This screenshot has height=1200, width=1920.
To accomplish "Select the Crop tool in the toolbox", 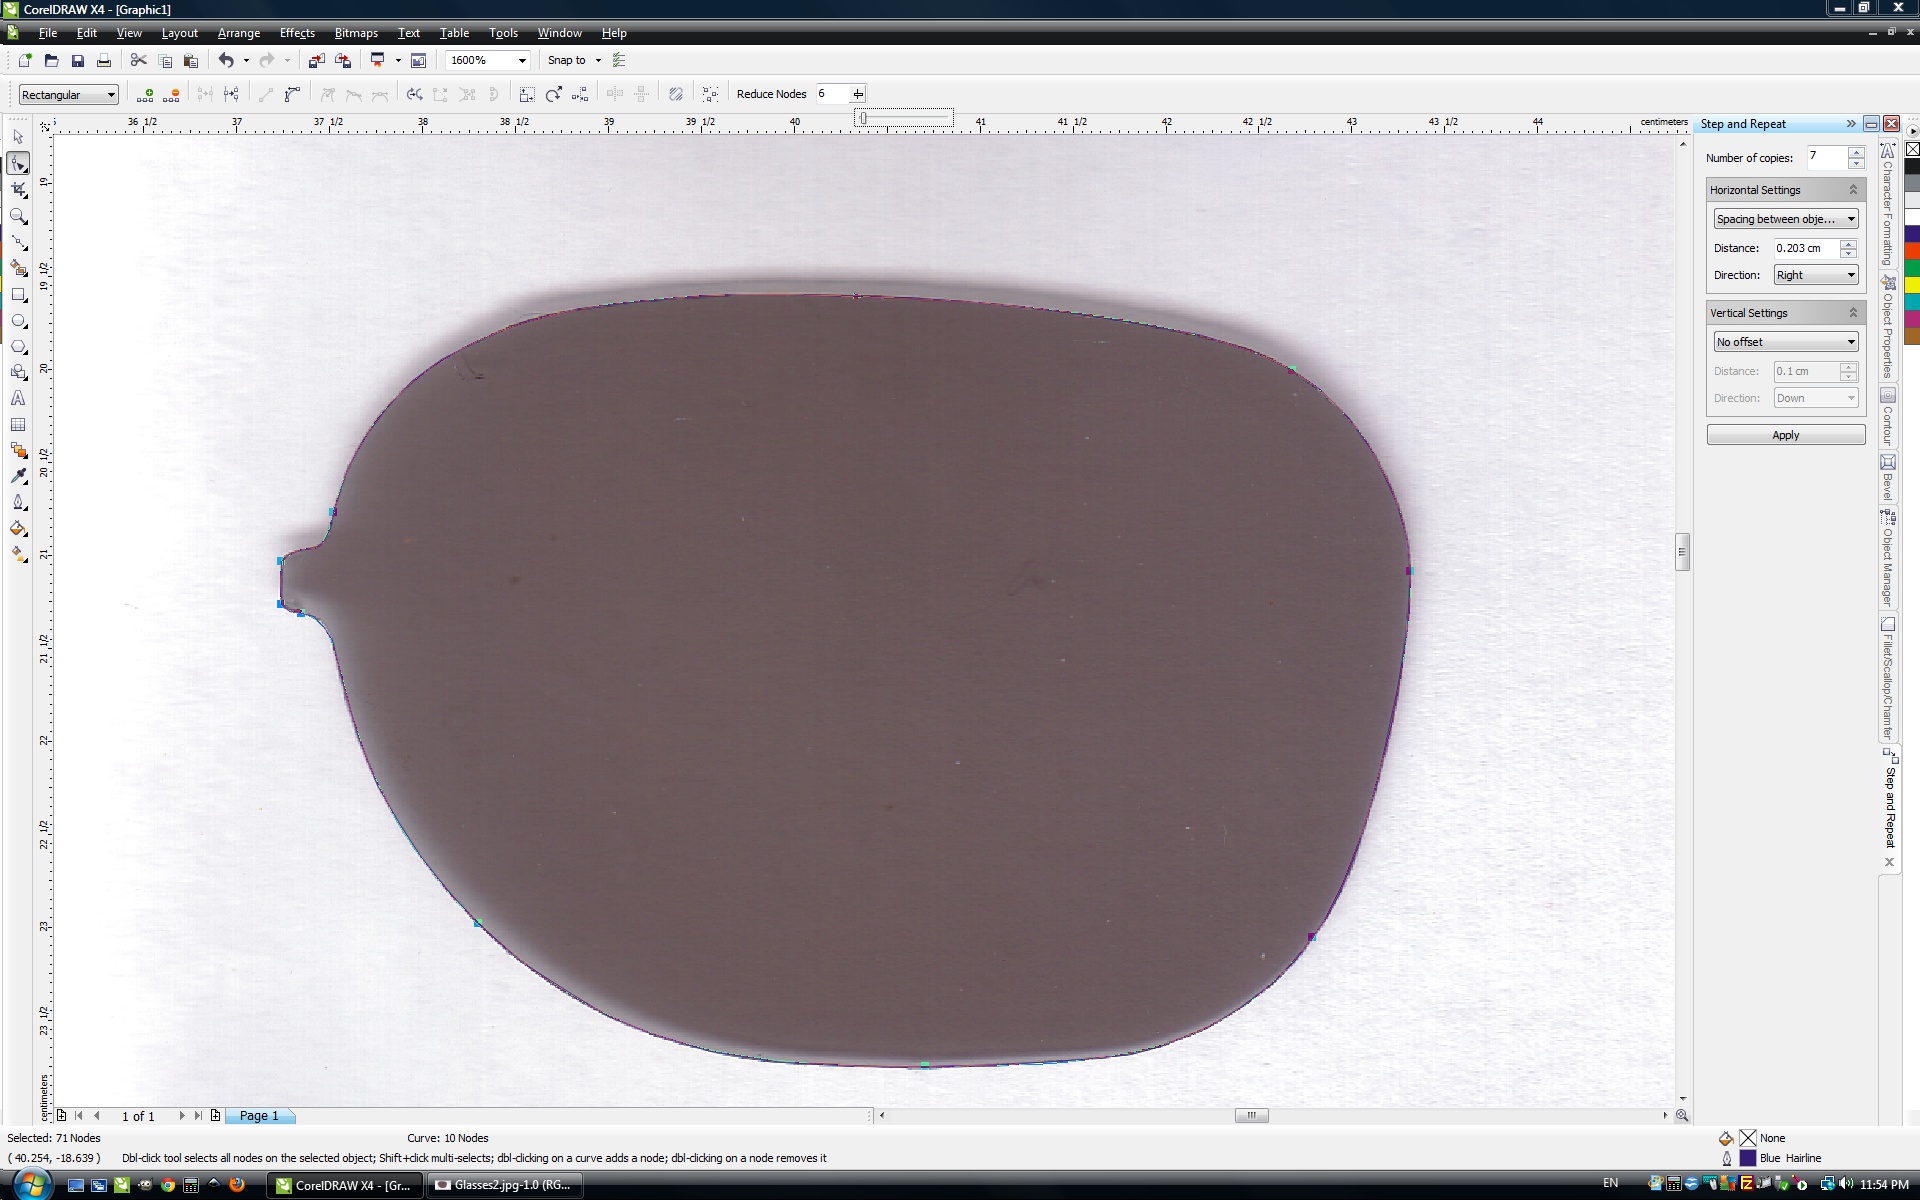I will coord(18,190).
